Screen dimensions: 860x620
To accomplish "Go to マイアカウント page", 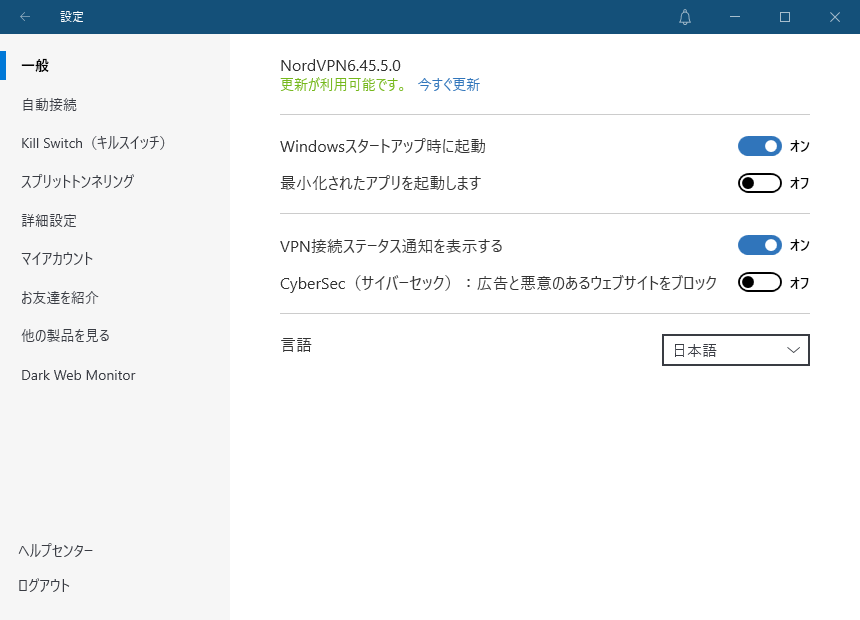I will (x=57, y=259).
